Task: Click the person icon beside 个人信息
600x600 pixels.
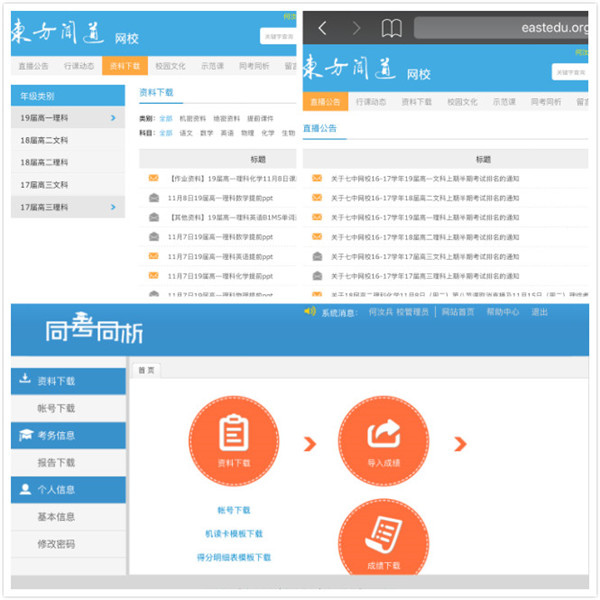Action: pyautogui.click(x=25, y=490)
